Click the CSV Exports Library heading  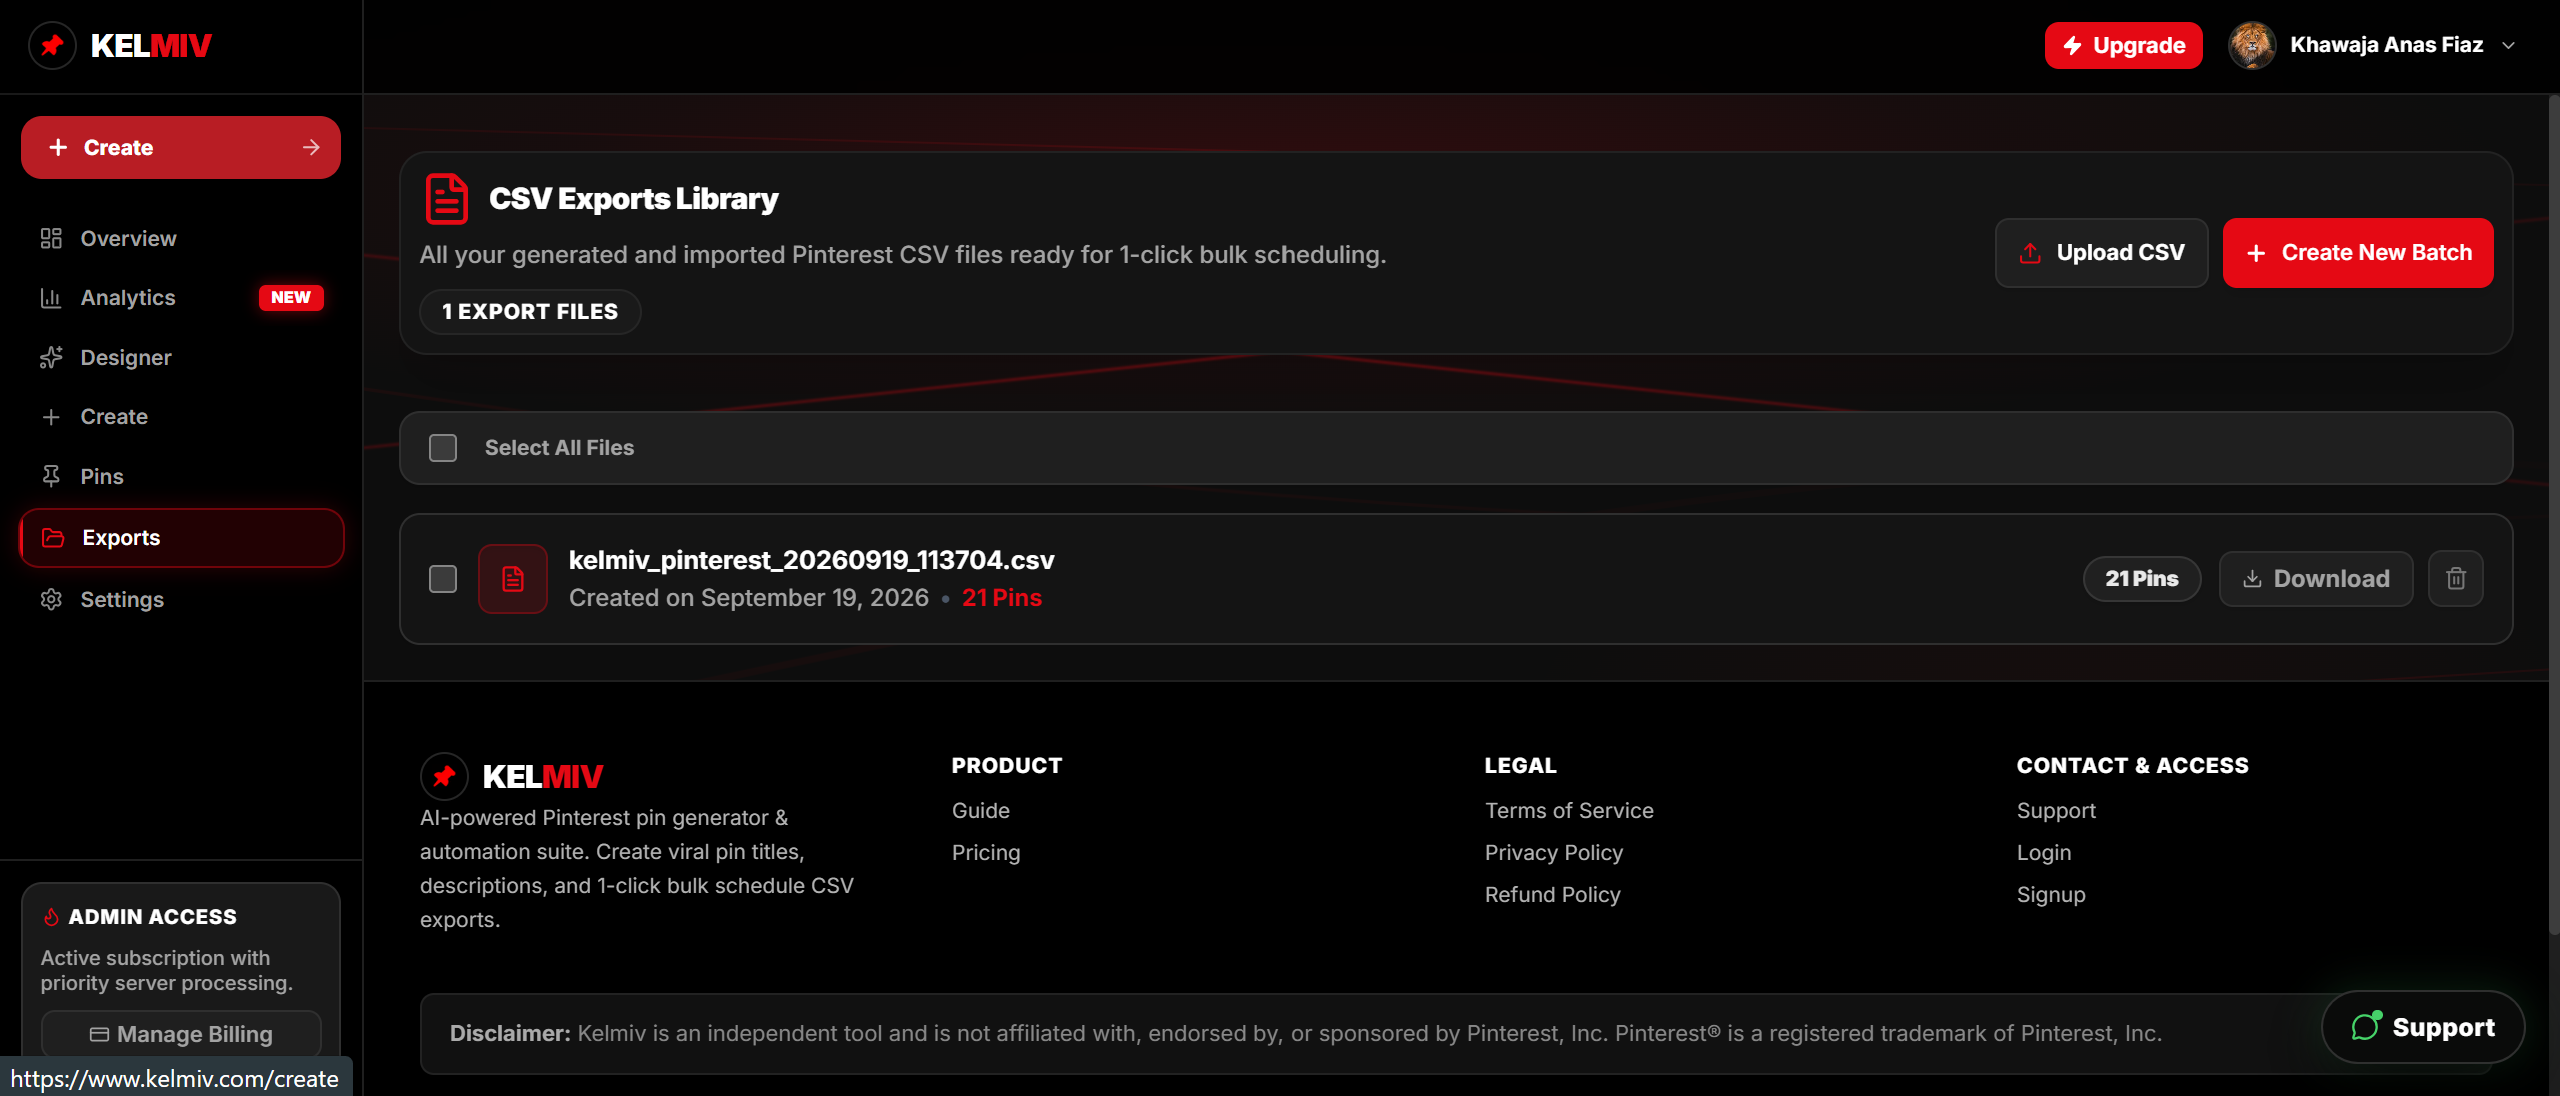(x=633, y=199)
